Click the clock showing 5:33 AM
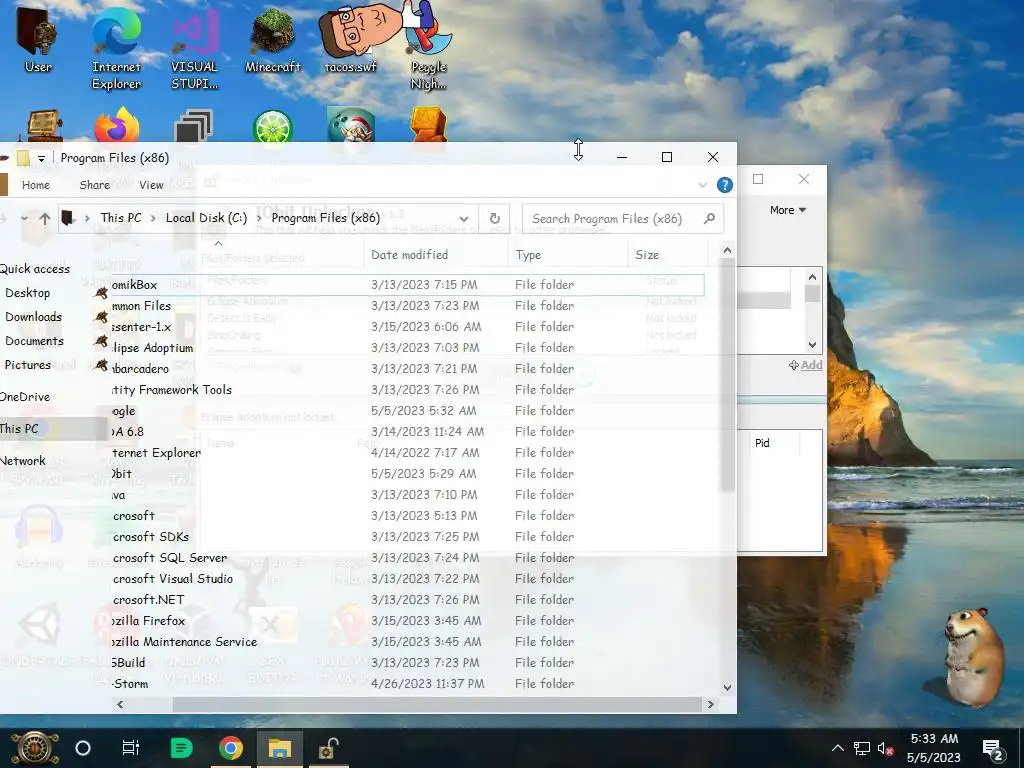The width and height of the screenshot is (1024, 768). tap(934, 739)
